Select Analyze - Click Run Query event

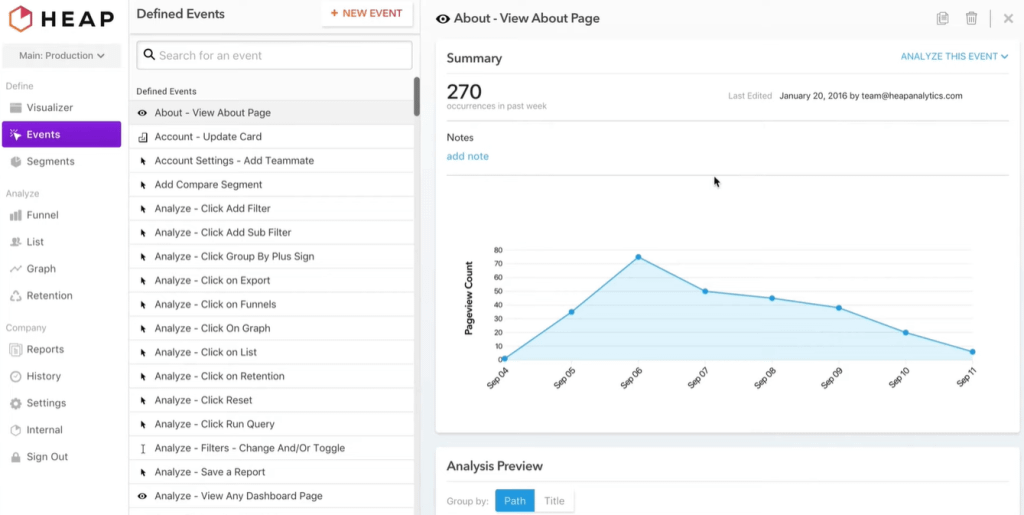coord(214,424)
